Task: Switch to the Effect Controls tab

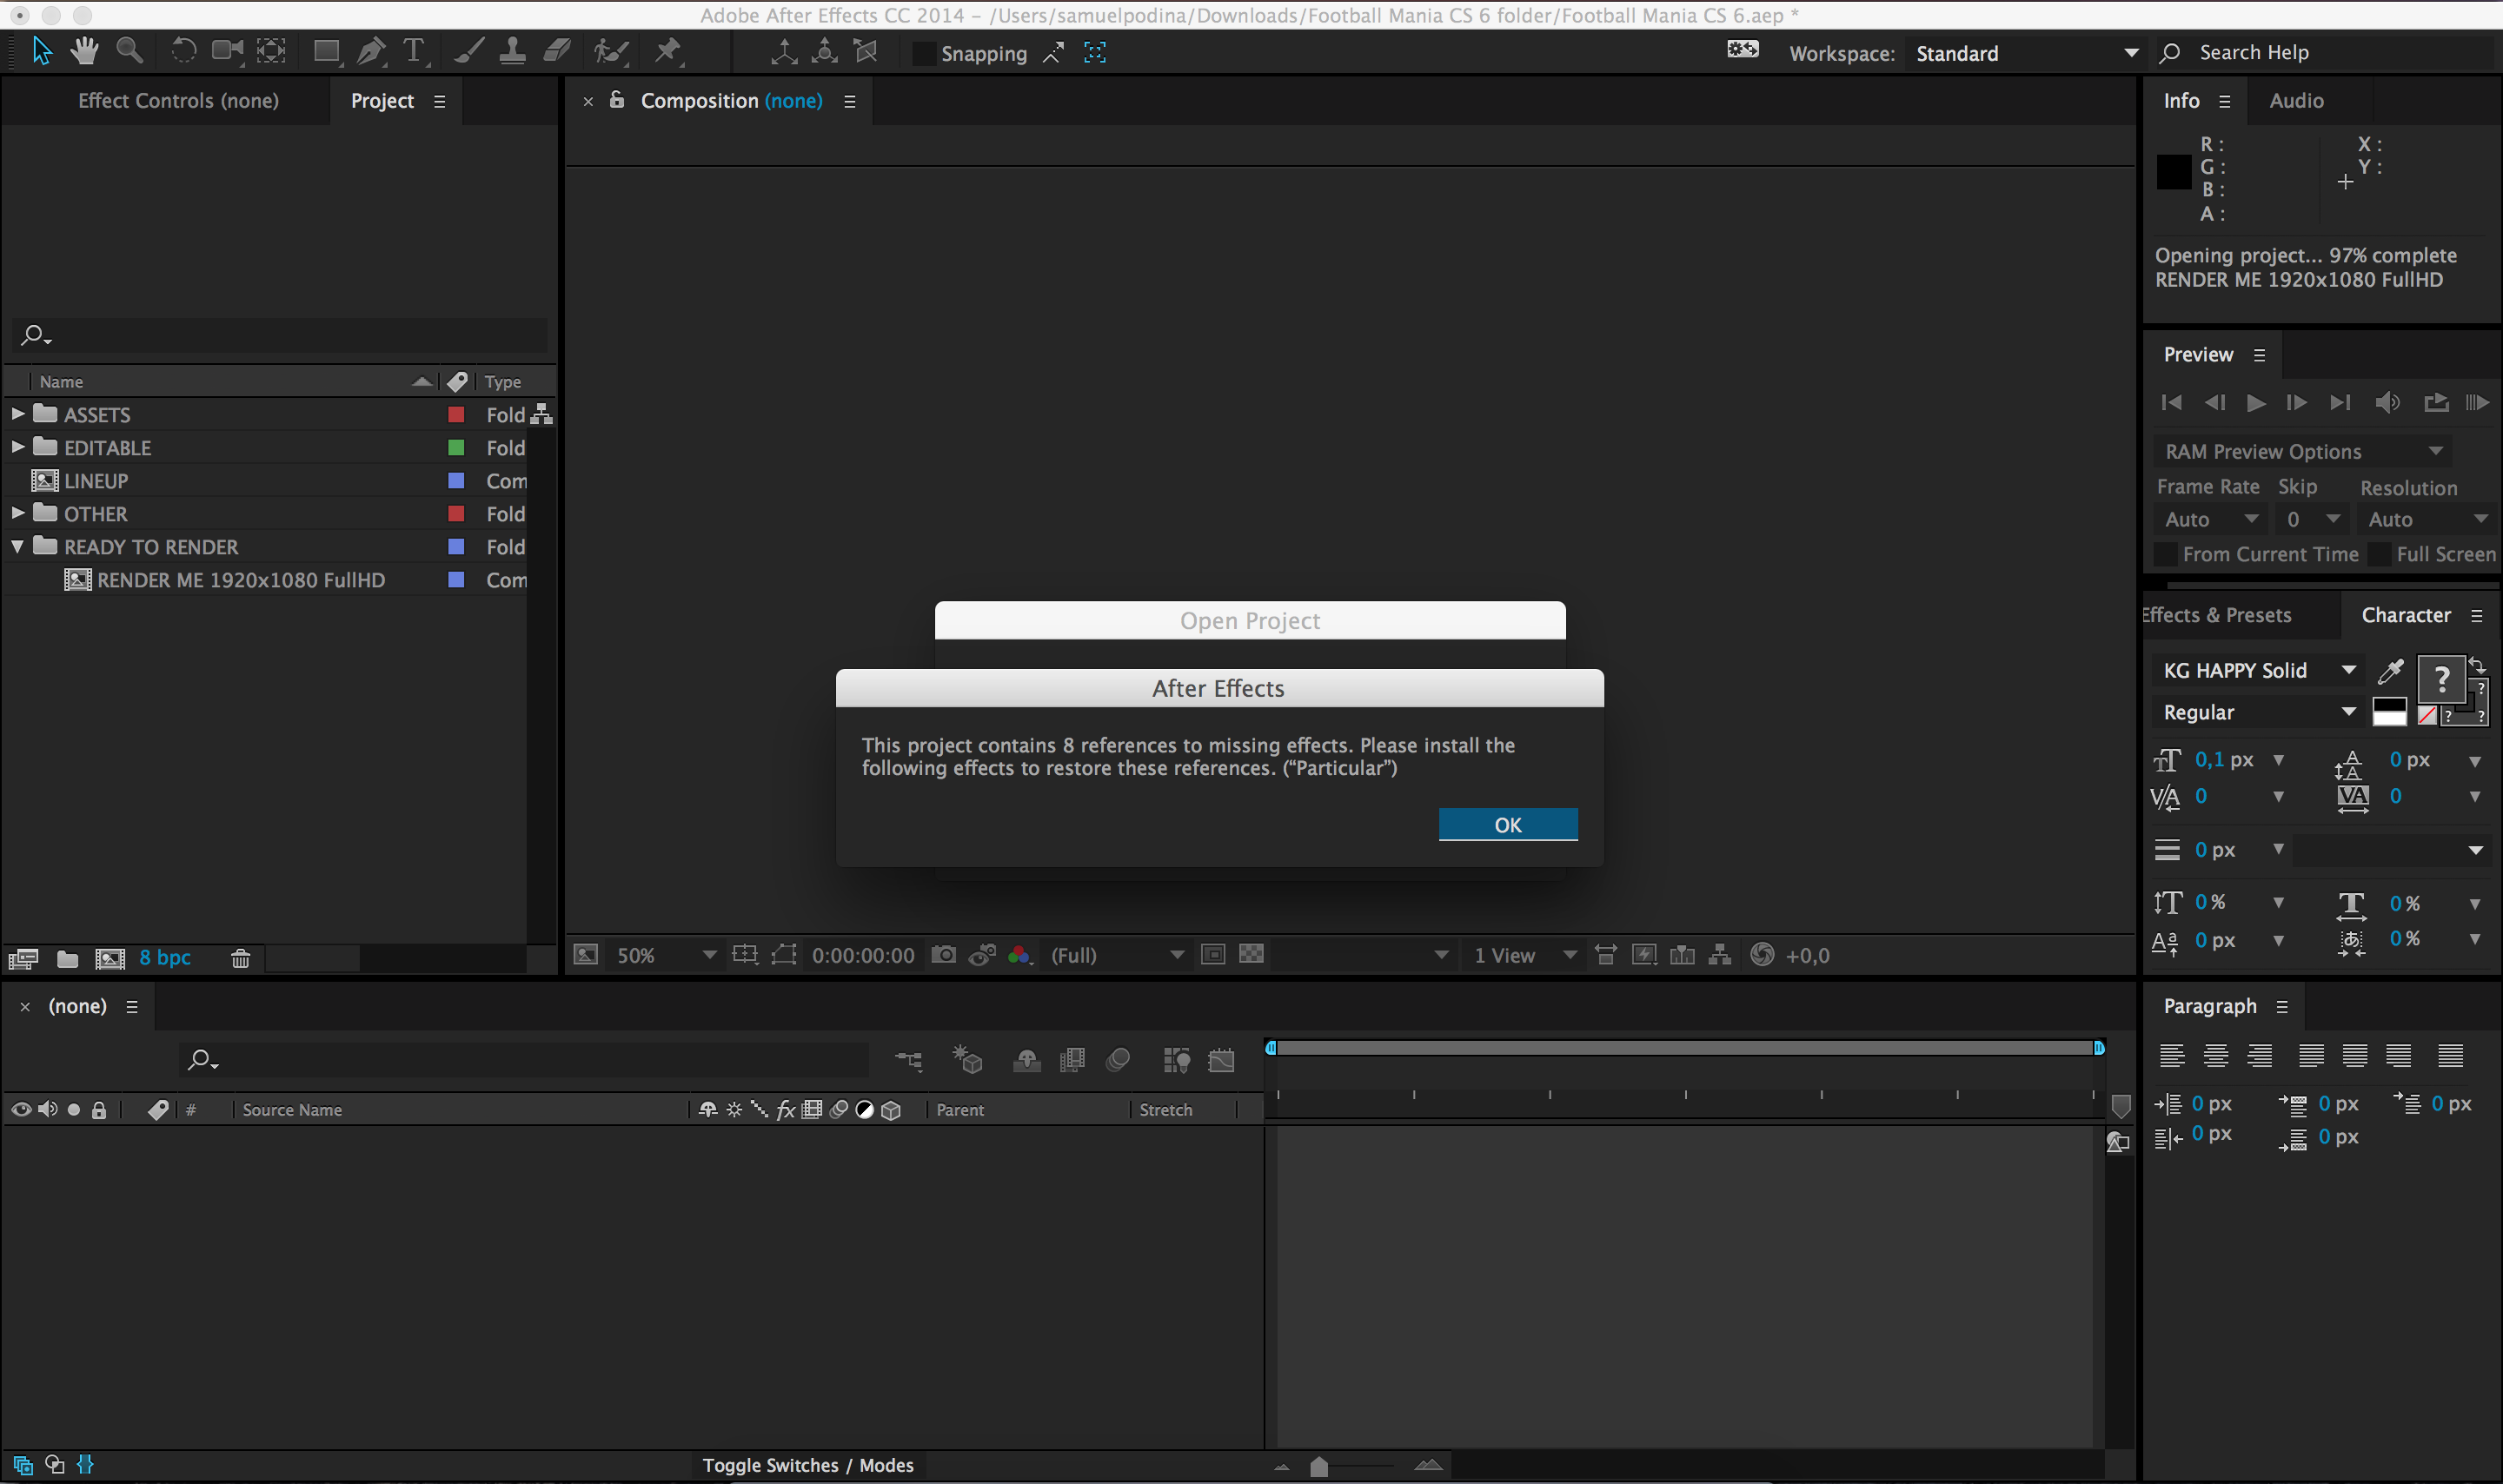Action: pyautogui.click(x=178, y=101)
